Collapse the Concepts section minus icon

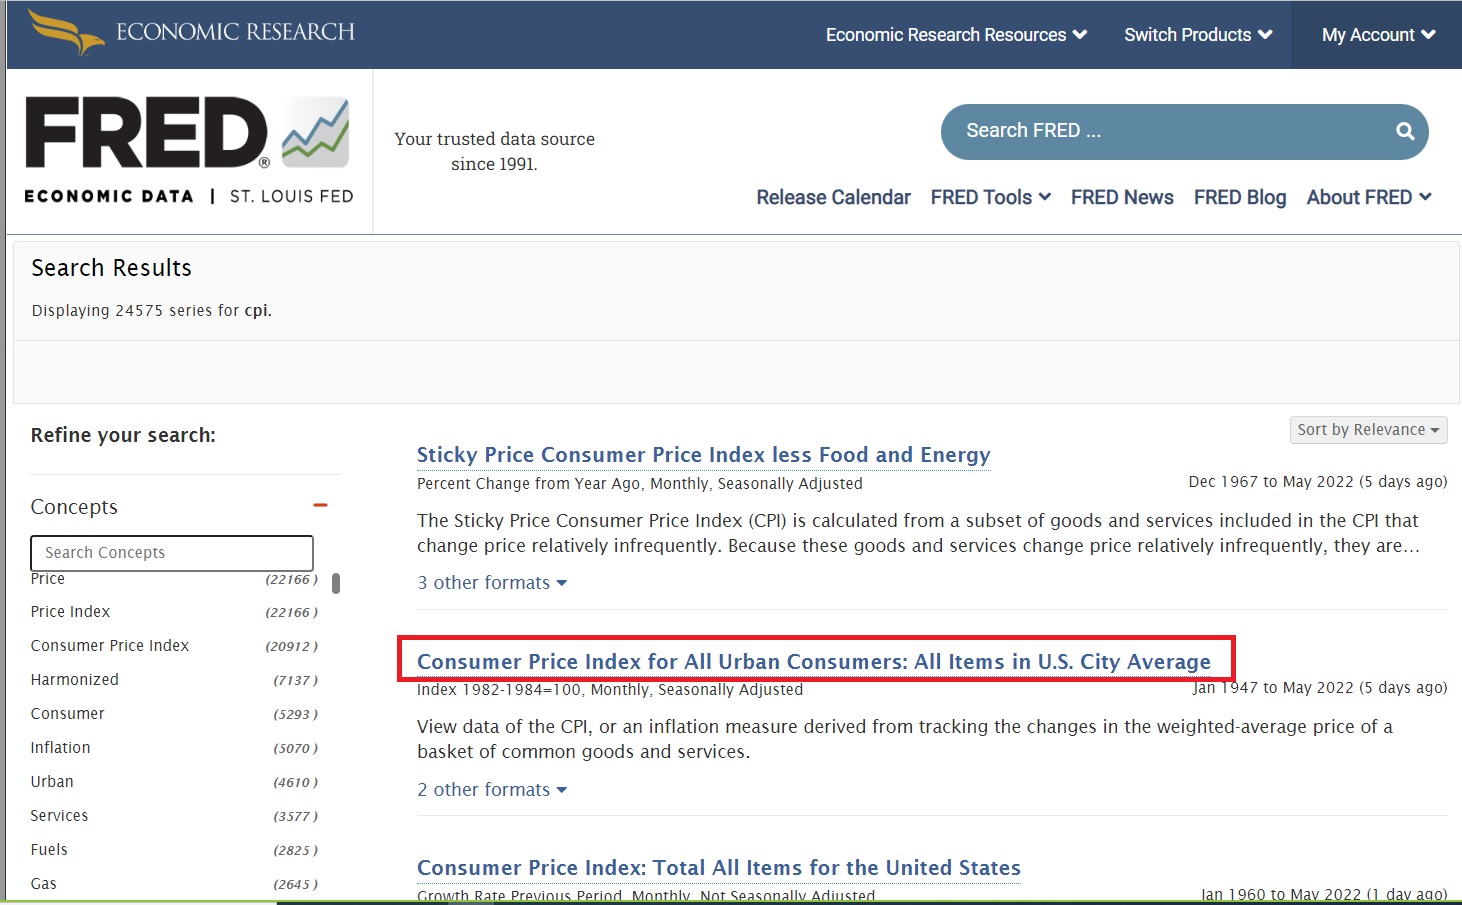[320, 506]
